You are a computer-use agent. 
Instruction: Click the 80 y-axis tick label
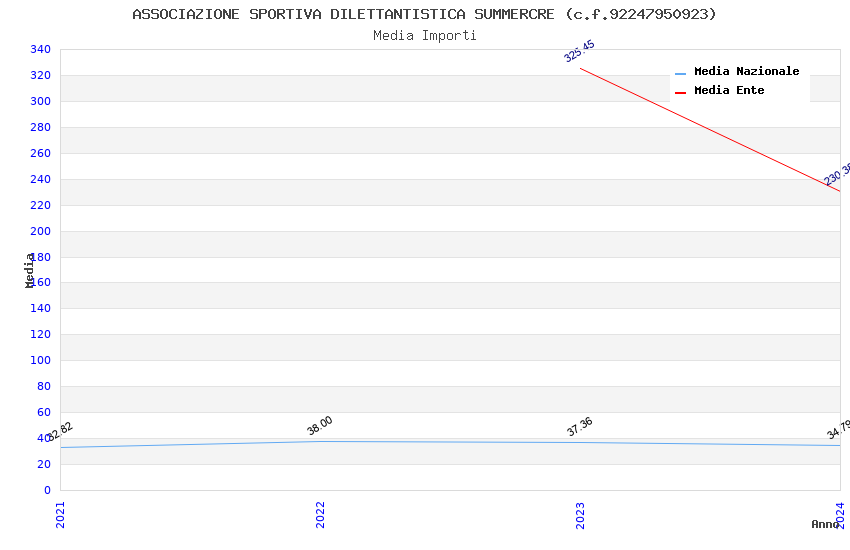44,386
